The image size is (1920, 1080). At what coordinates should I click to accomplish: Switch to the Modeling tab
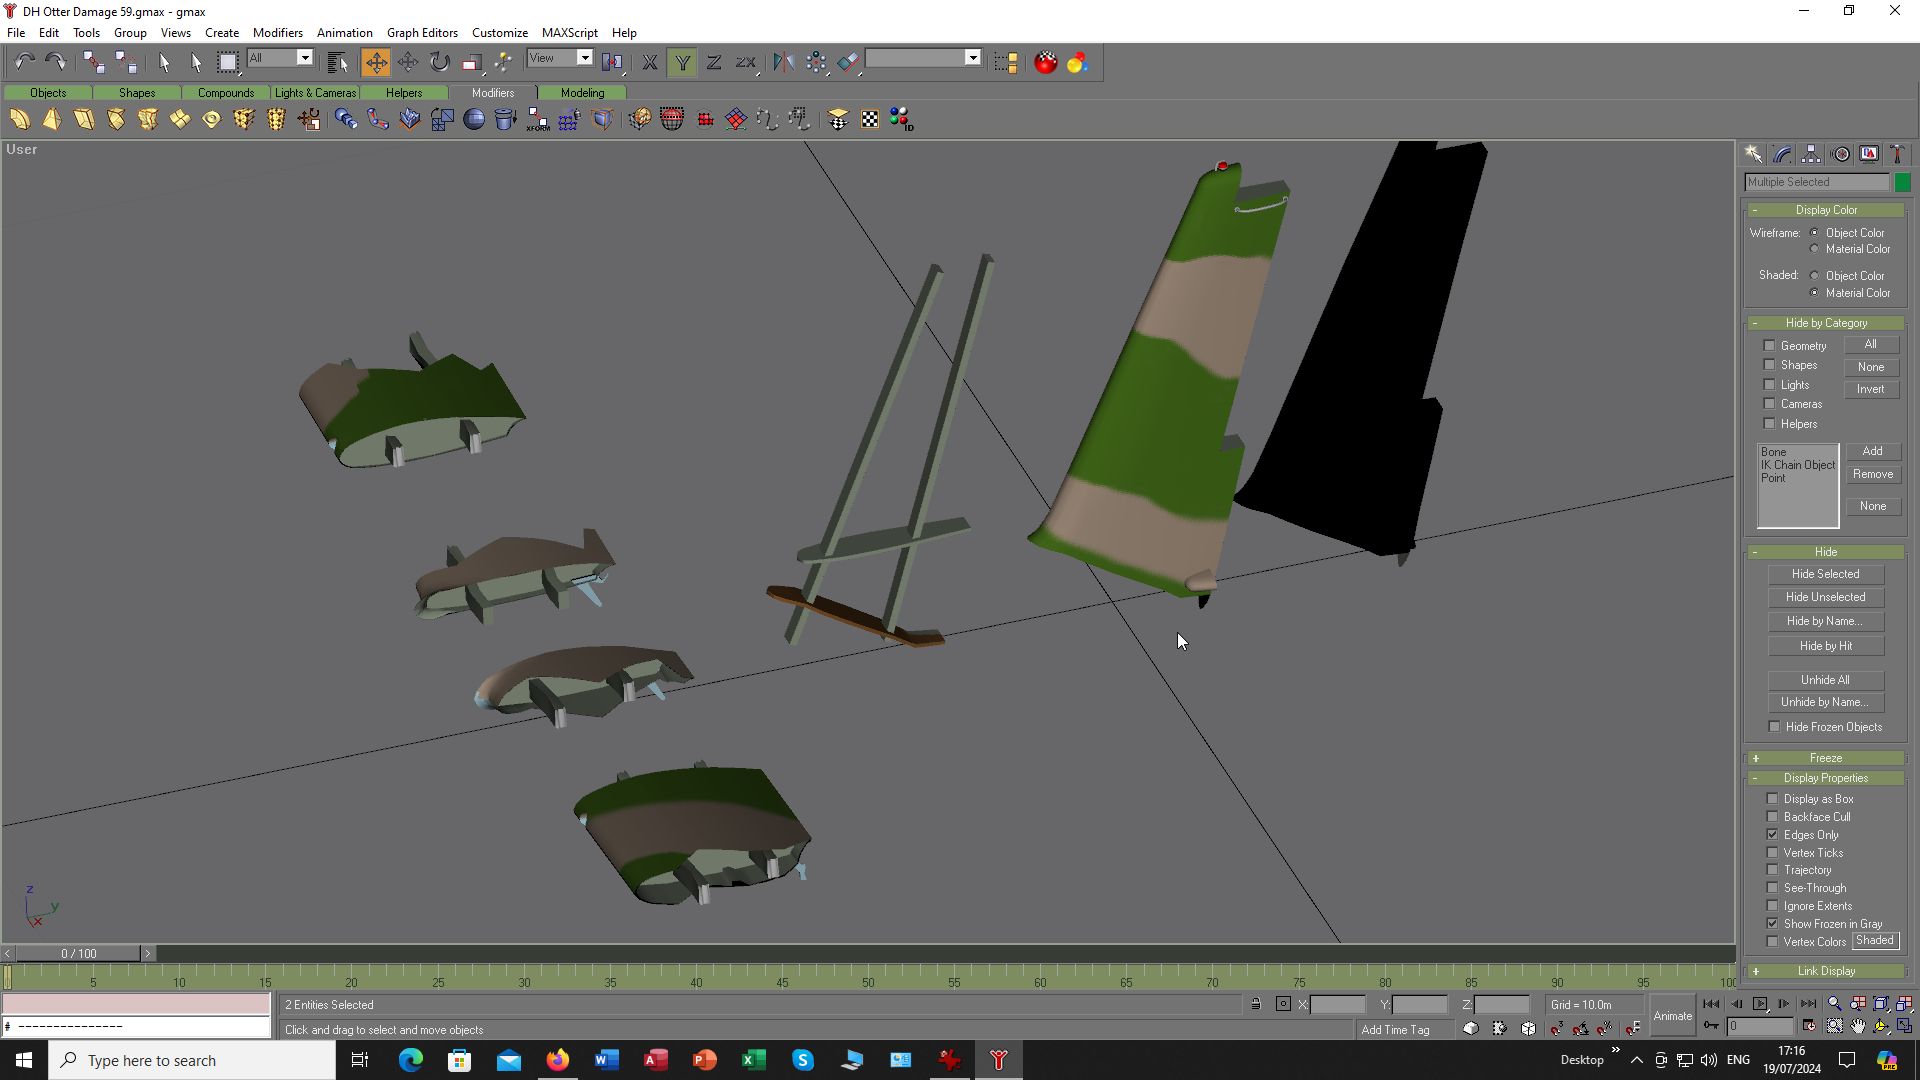(582, 92)
